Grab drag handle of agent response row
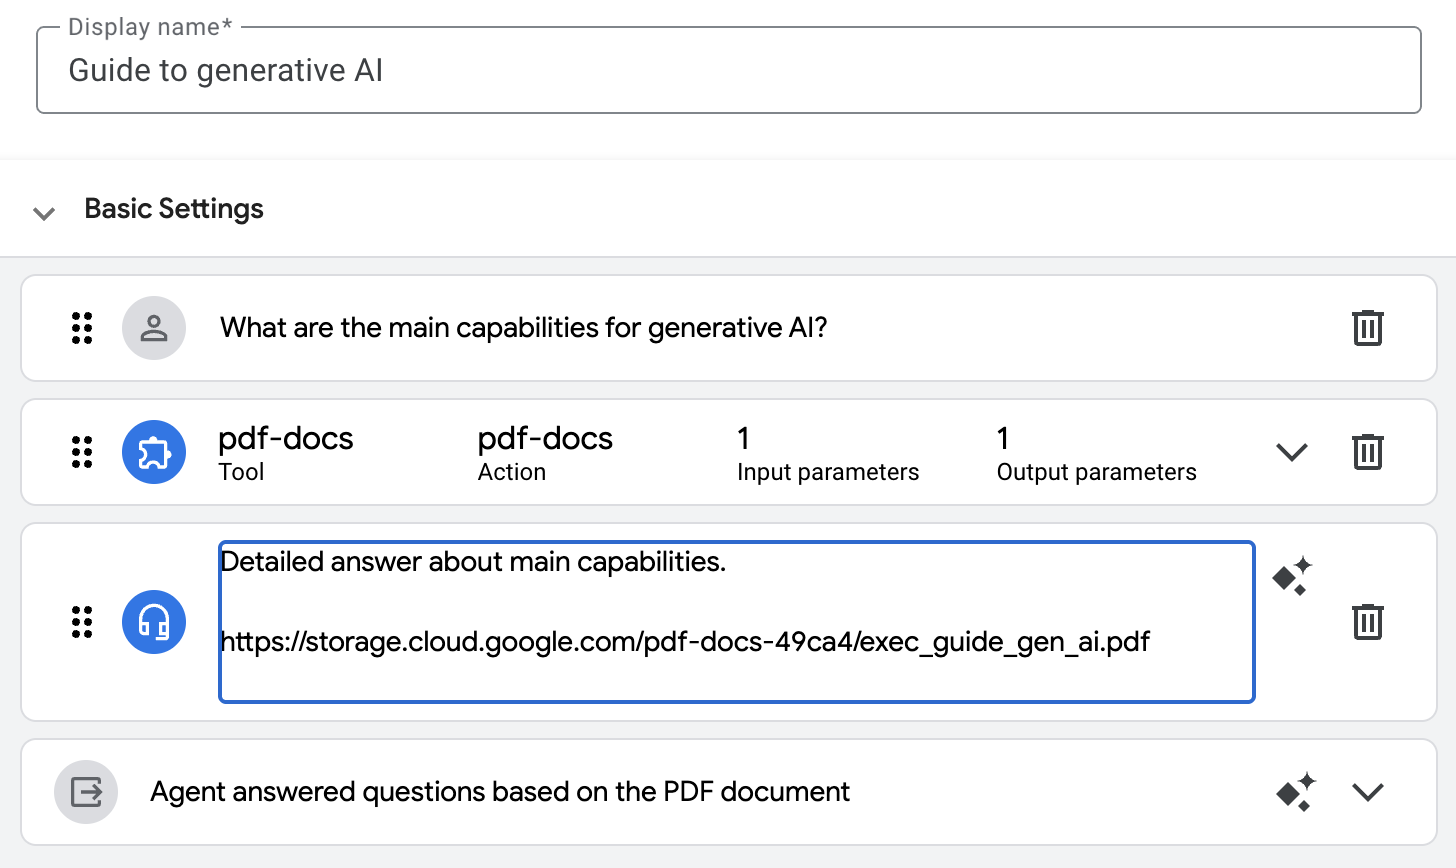The image size is (1456, 868). 82,622
